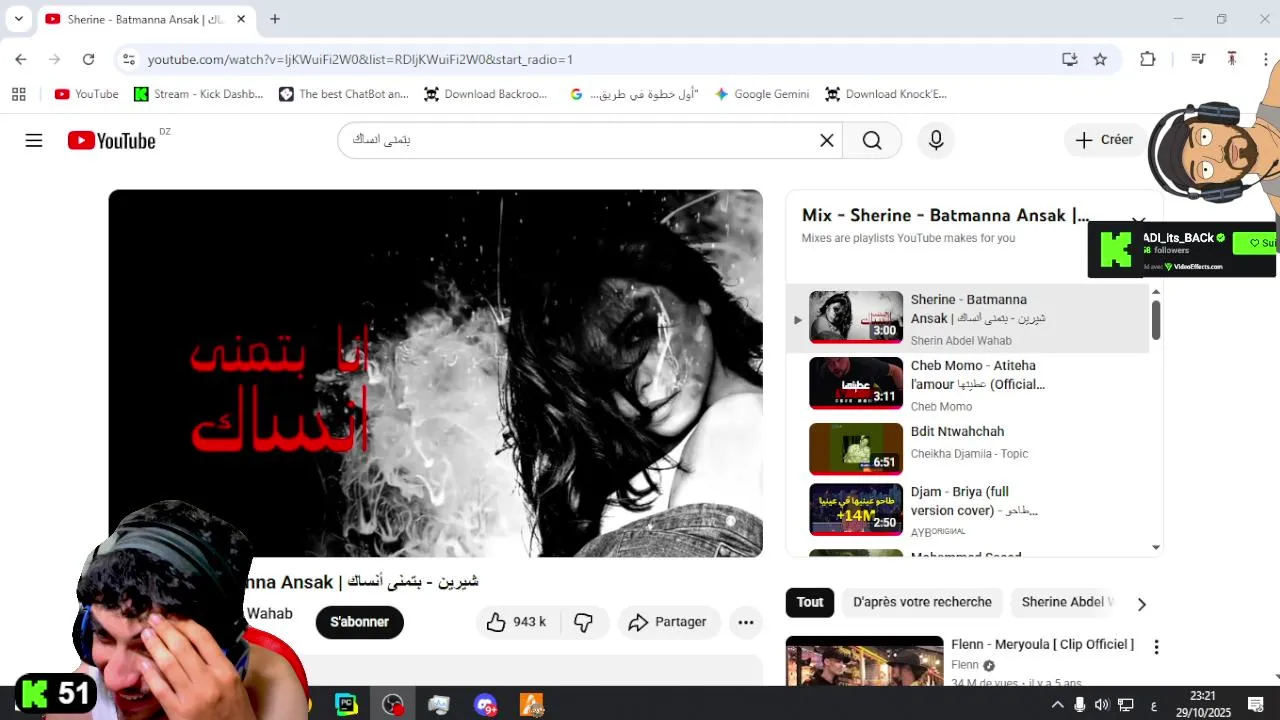
Task: Open the Chrome extensions puzzle icon
Action: click(x=1148, y=59)
